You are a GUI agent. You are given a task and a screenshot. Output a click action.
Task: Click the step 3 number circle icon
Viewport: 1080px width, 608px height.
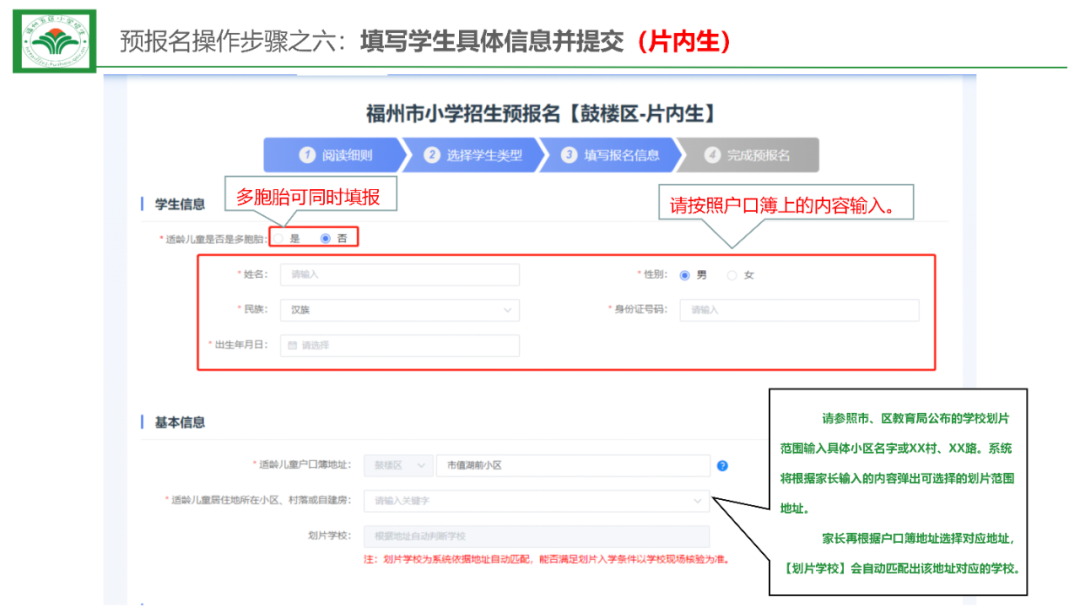click(569, 155)
